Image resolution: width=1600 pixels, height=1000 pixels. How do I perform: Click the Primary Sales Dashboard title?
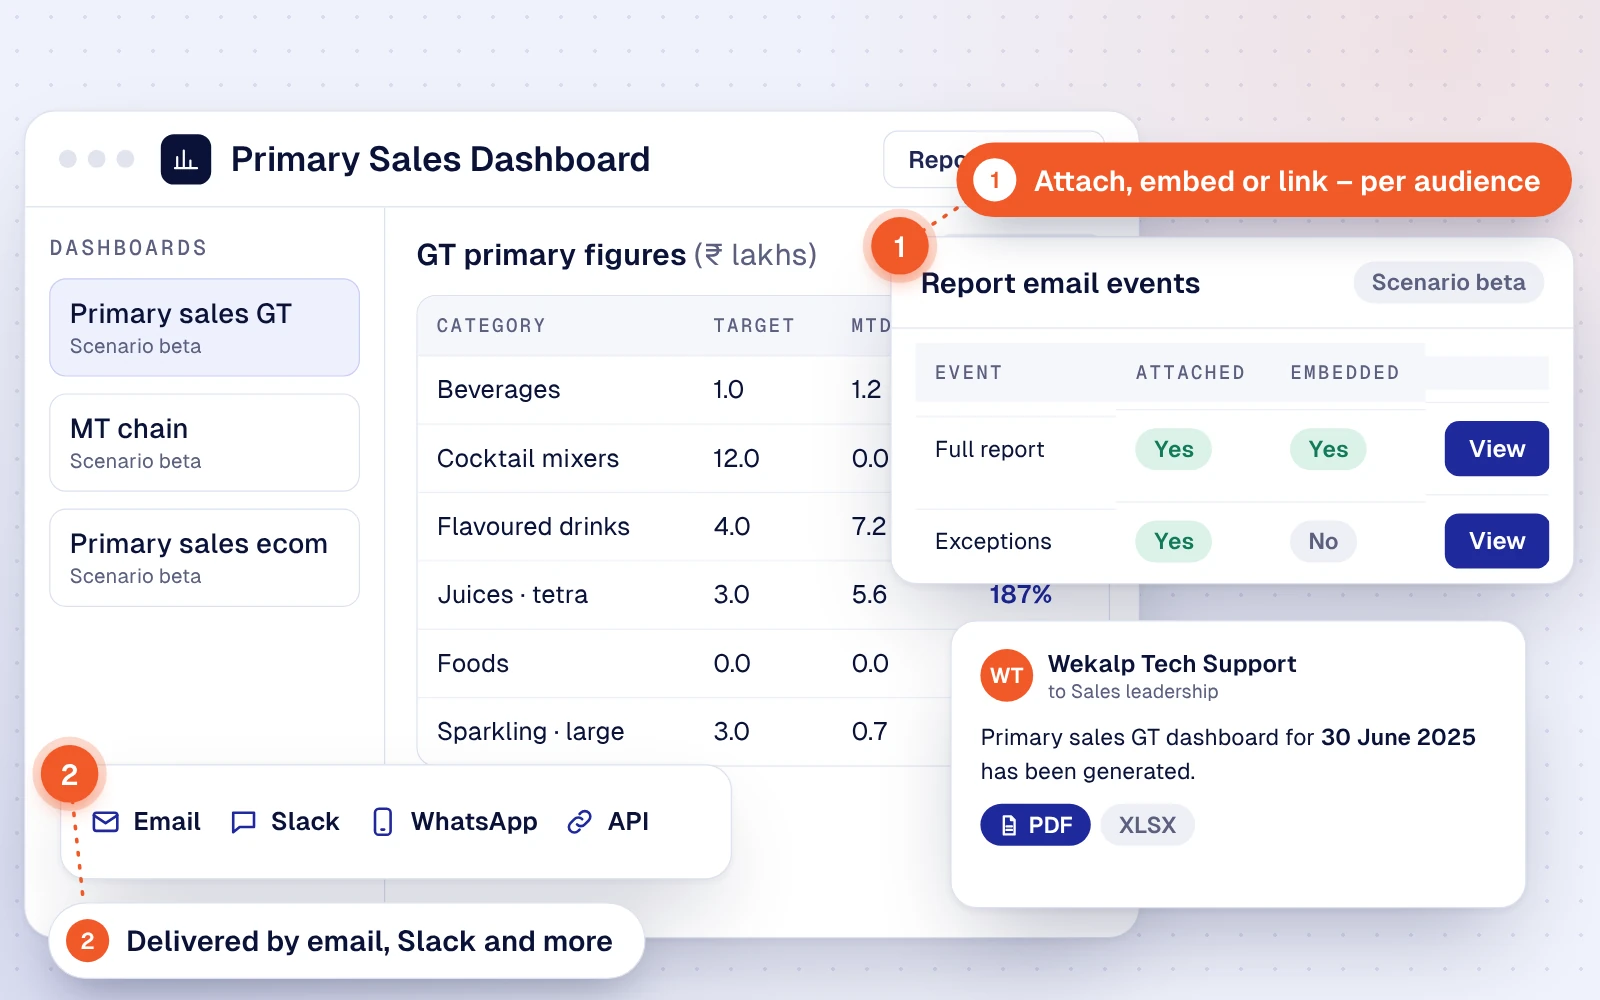440,160
